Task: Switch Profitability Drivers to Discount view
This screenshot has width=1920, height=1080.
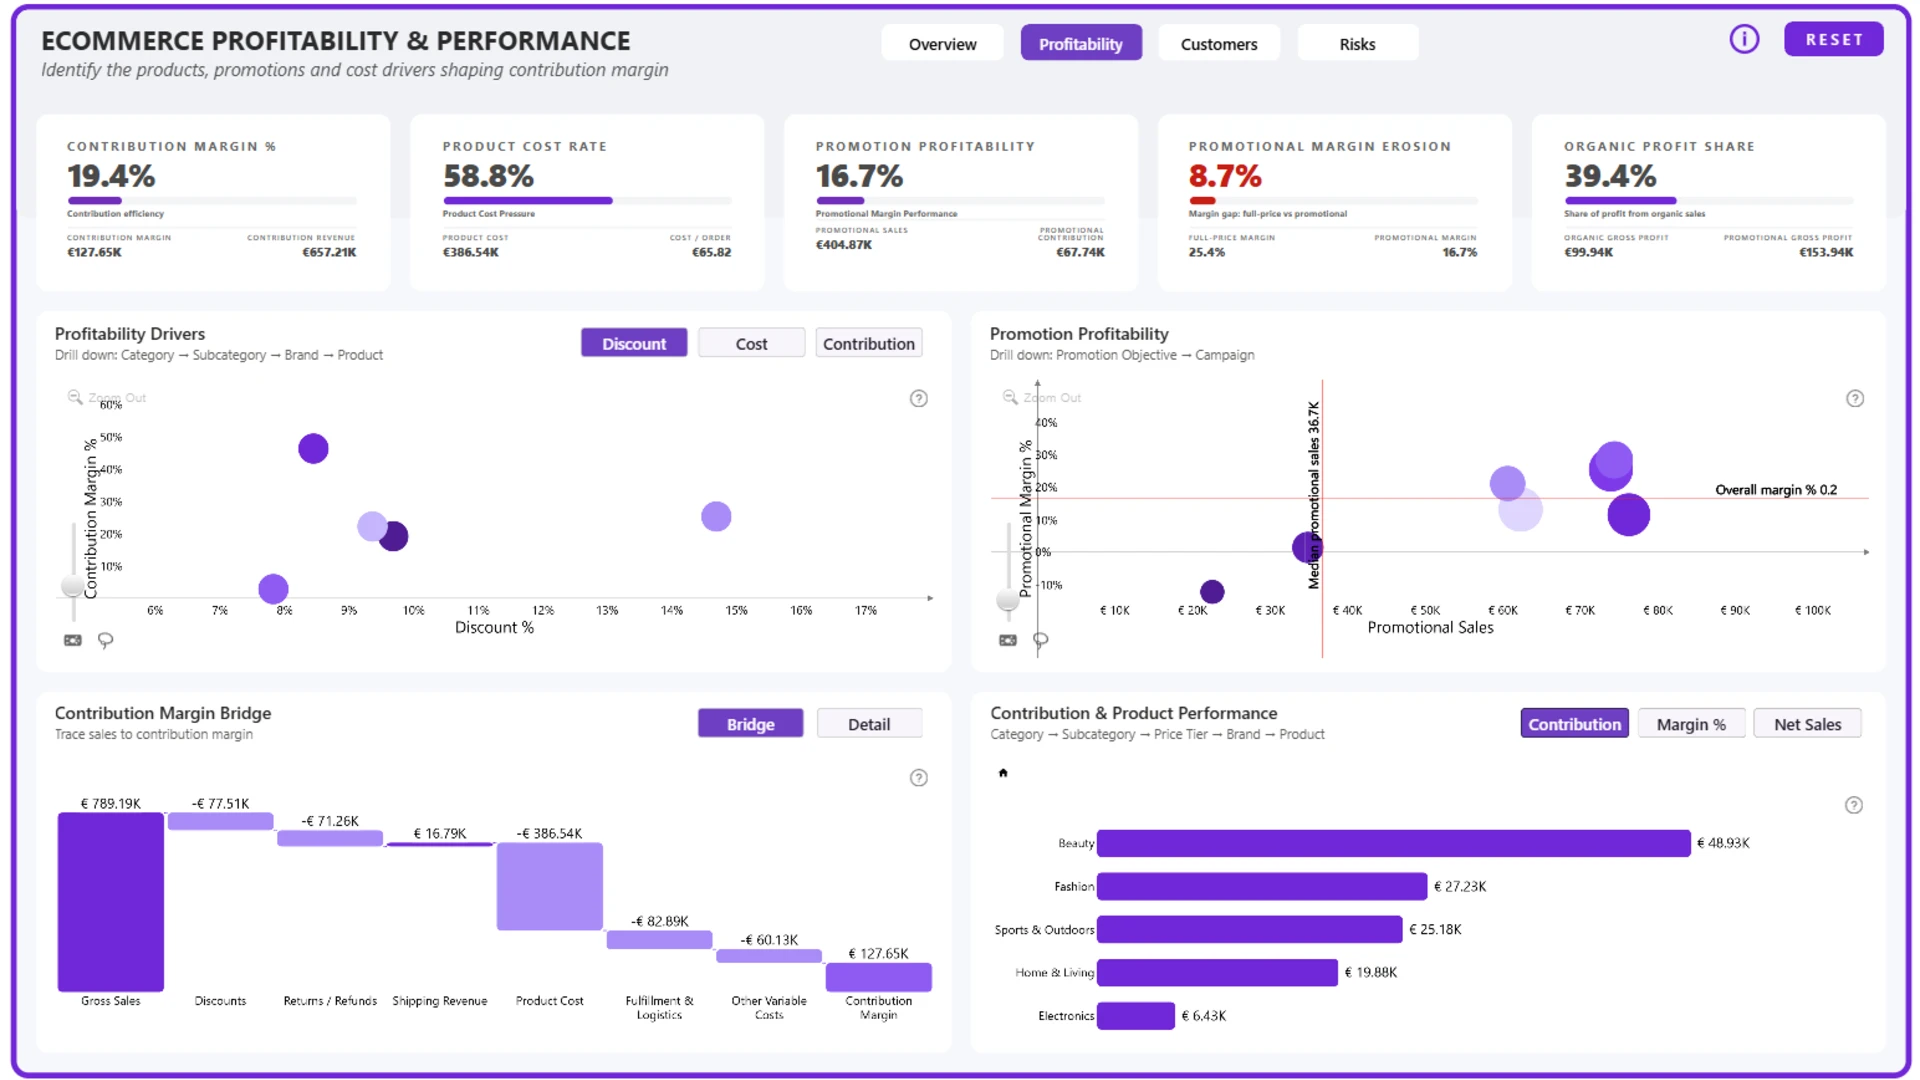Action: 634,343
